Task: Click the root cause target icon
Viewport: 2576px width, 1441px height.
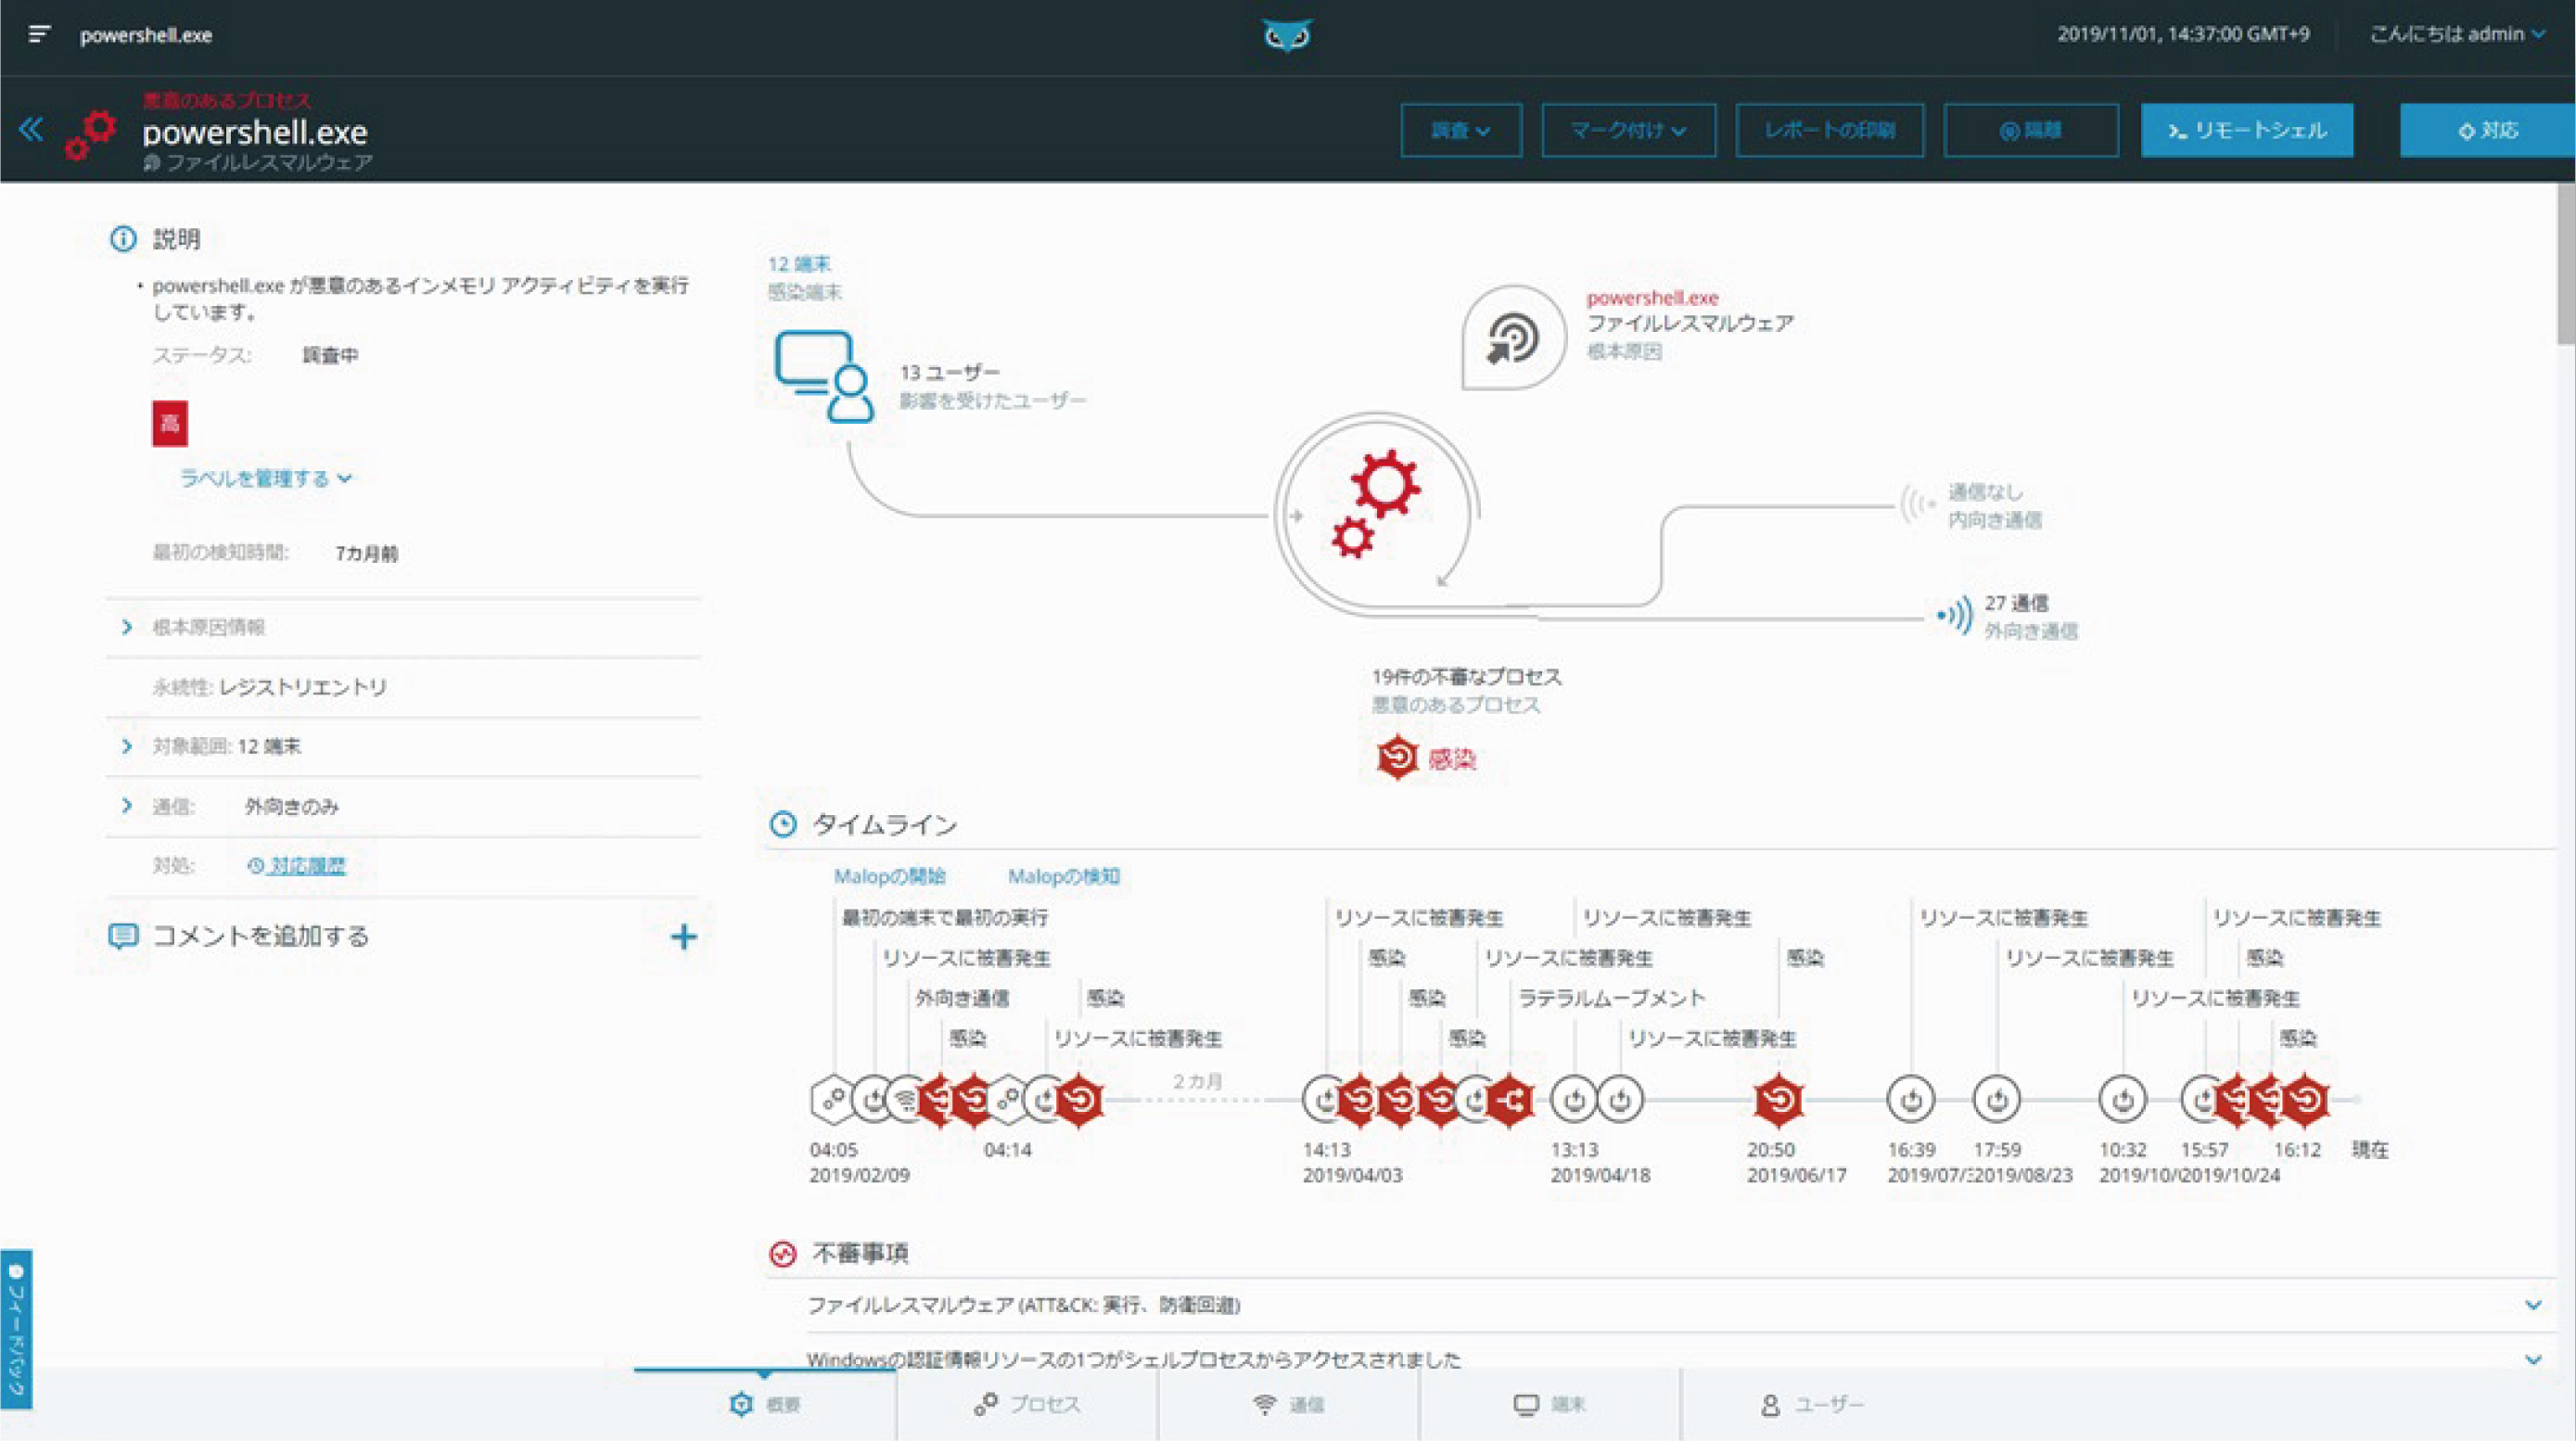Action: (1512, 337)
